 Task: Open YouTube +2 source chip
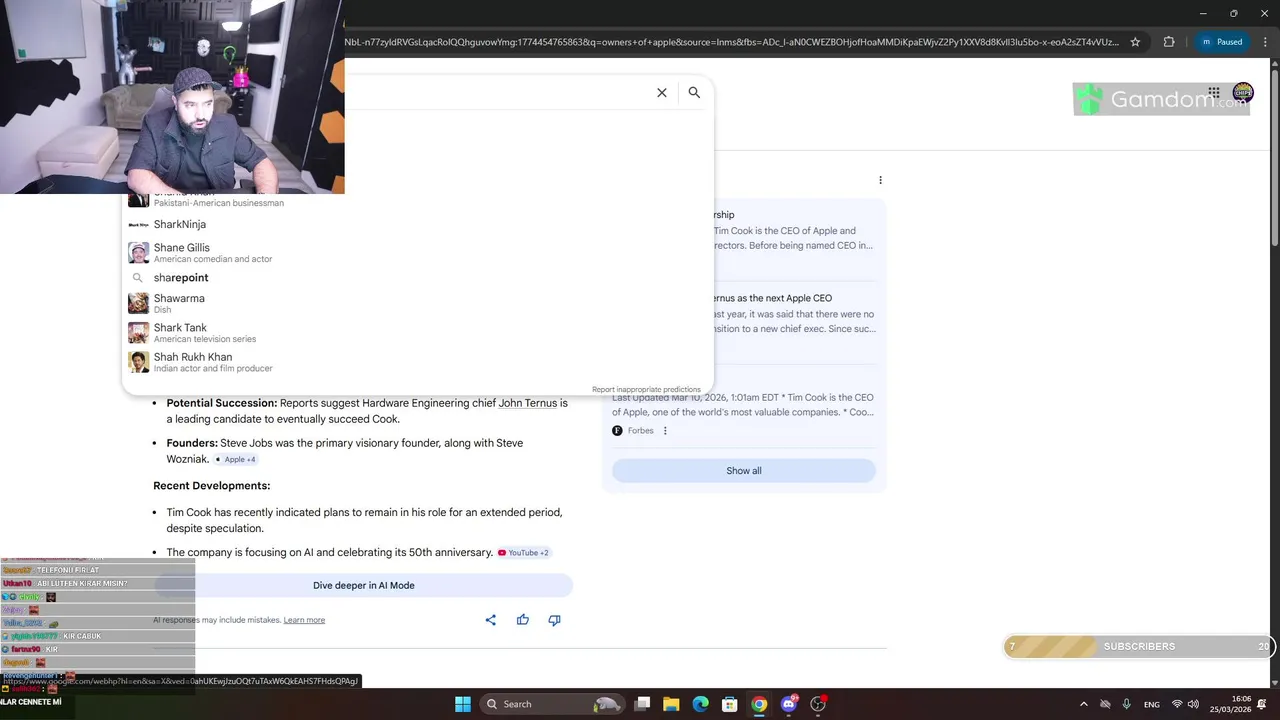tap(524, 553)
